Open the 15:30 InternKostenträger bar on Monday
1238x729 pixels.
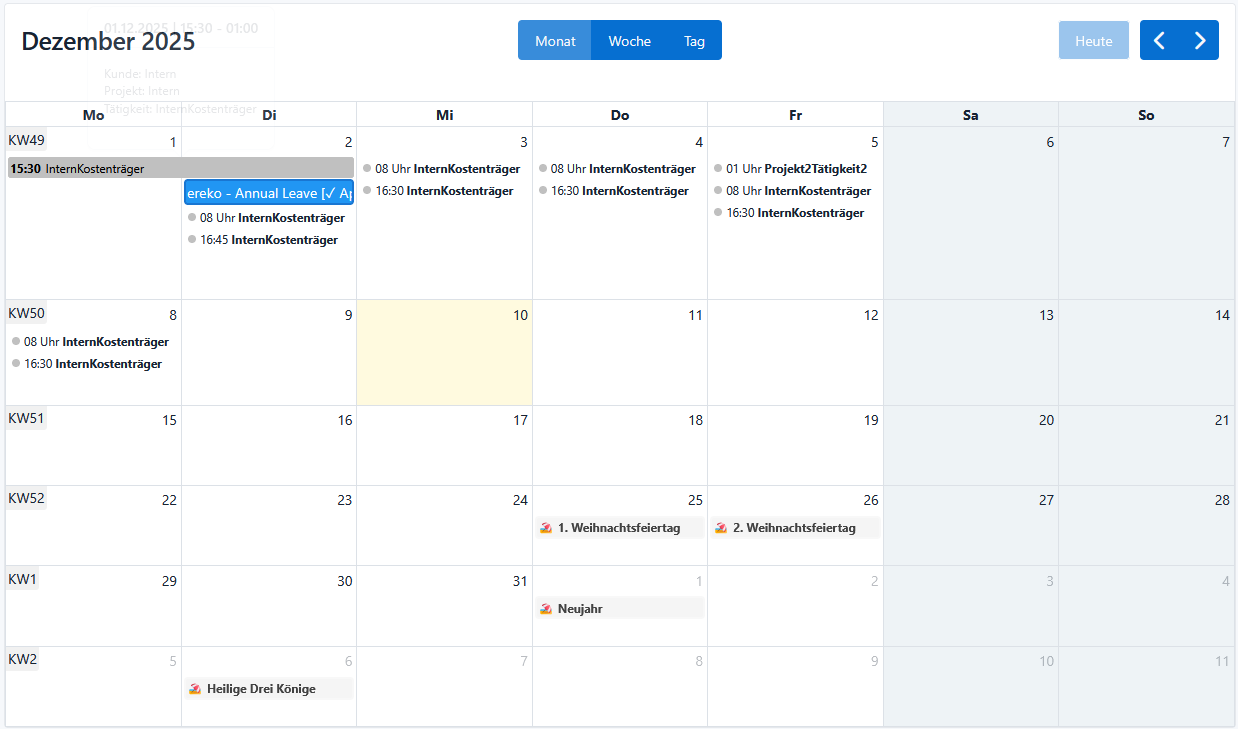pyautogui.click(x=180, y=169)
